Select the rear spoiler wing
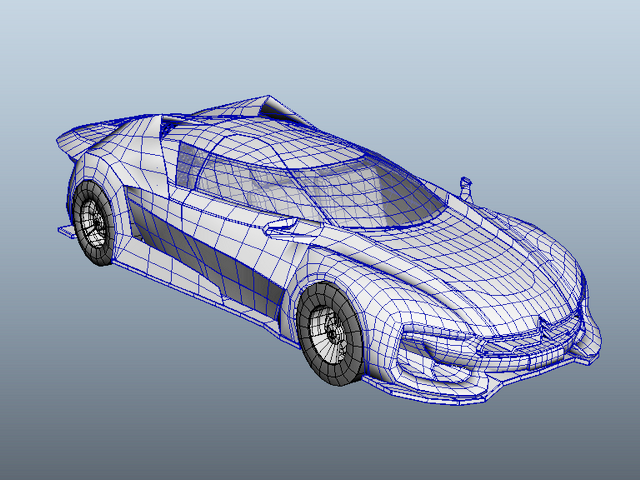The height and width of the screenshot is (480, 640). pyautogui.click(x=102, y=135)
